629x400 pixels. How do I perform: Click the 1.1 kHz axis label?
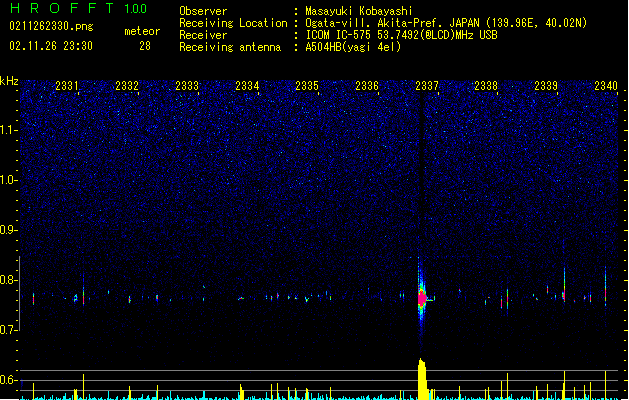click(x=8, y=130)
